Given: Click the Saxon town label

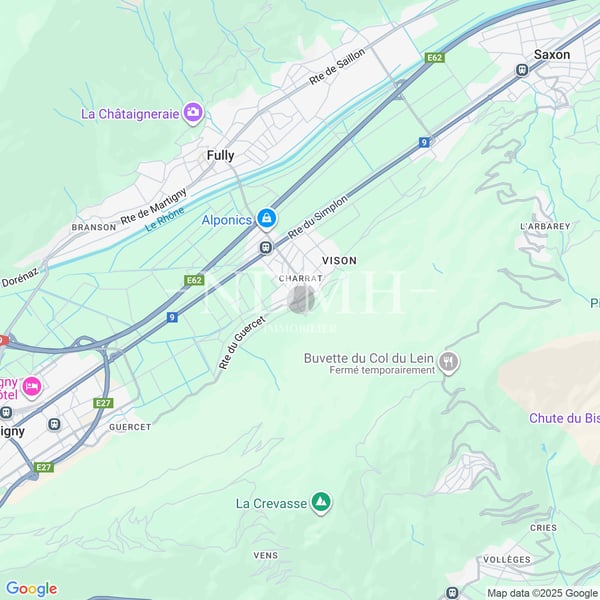Looking at the screenshot, I should [x=552, y=55].
